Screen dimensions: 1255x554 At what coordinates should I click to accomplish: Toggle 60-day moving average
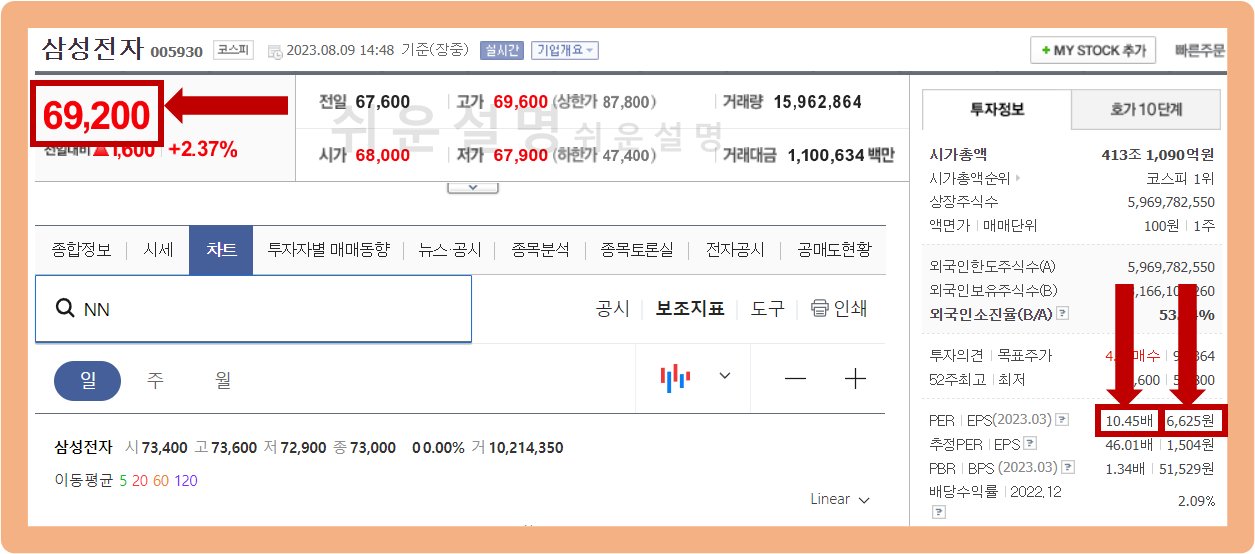(x=161, y=481)
